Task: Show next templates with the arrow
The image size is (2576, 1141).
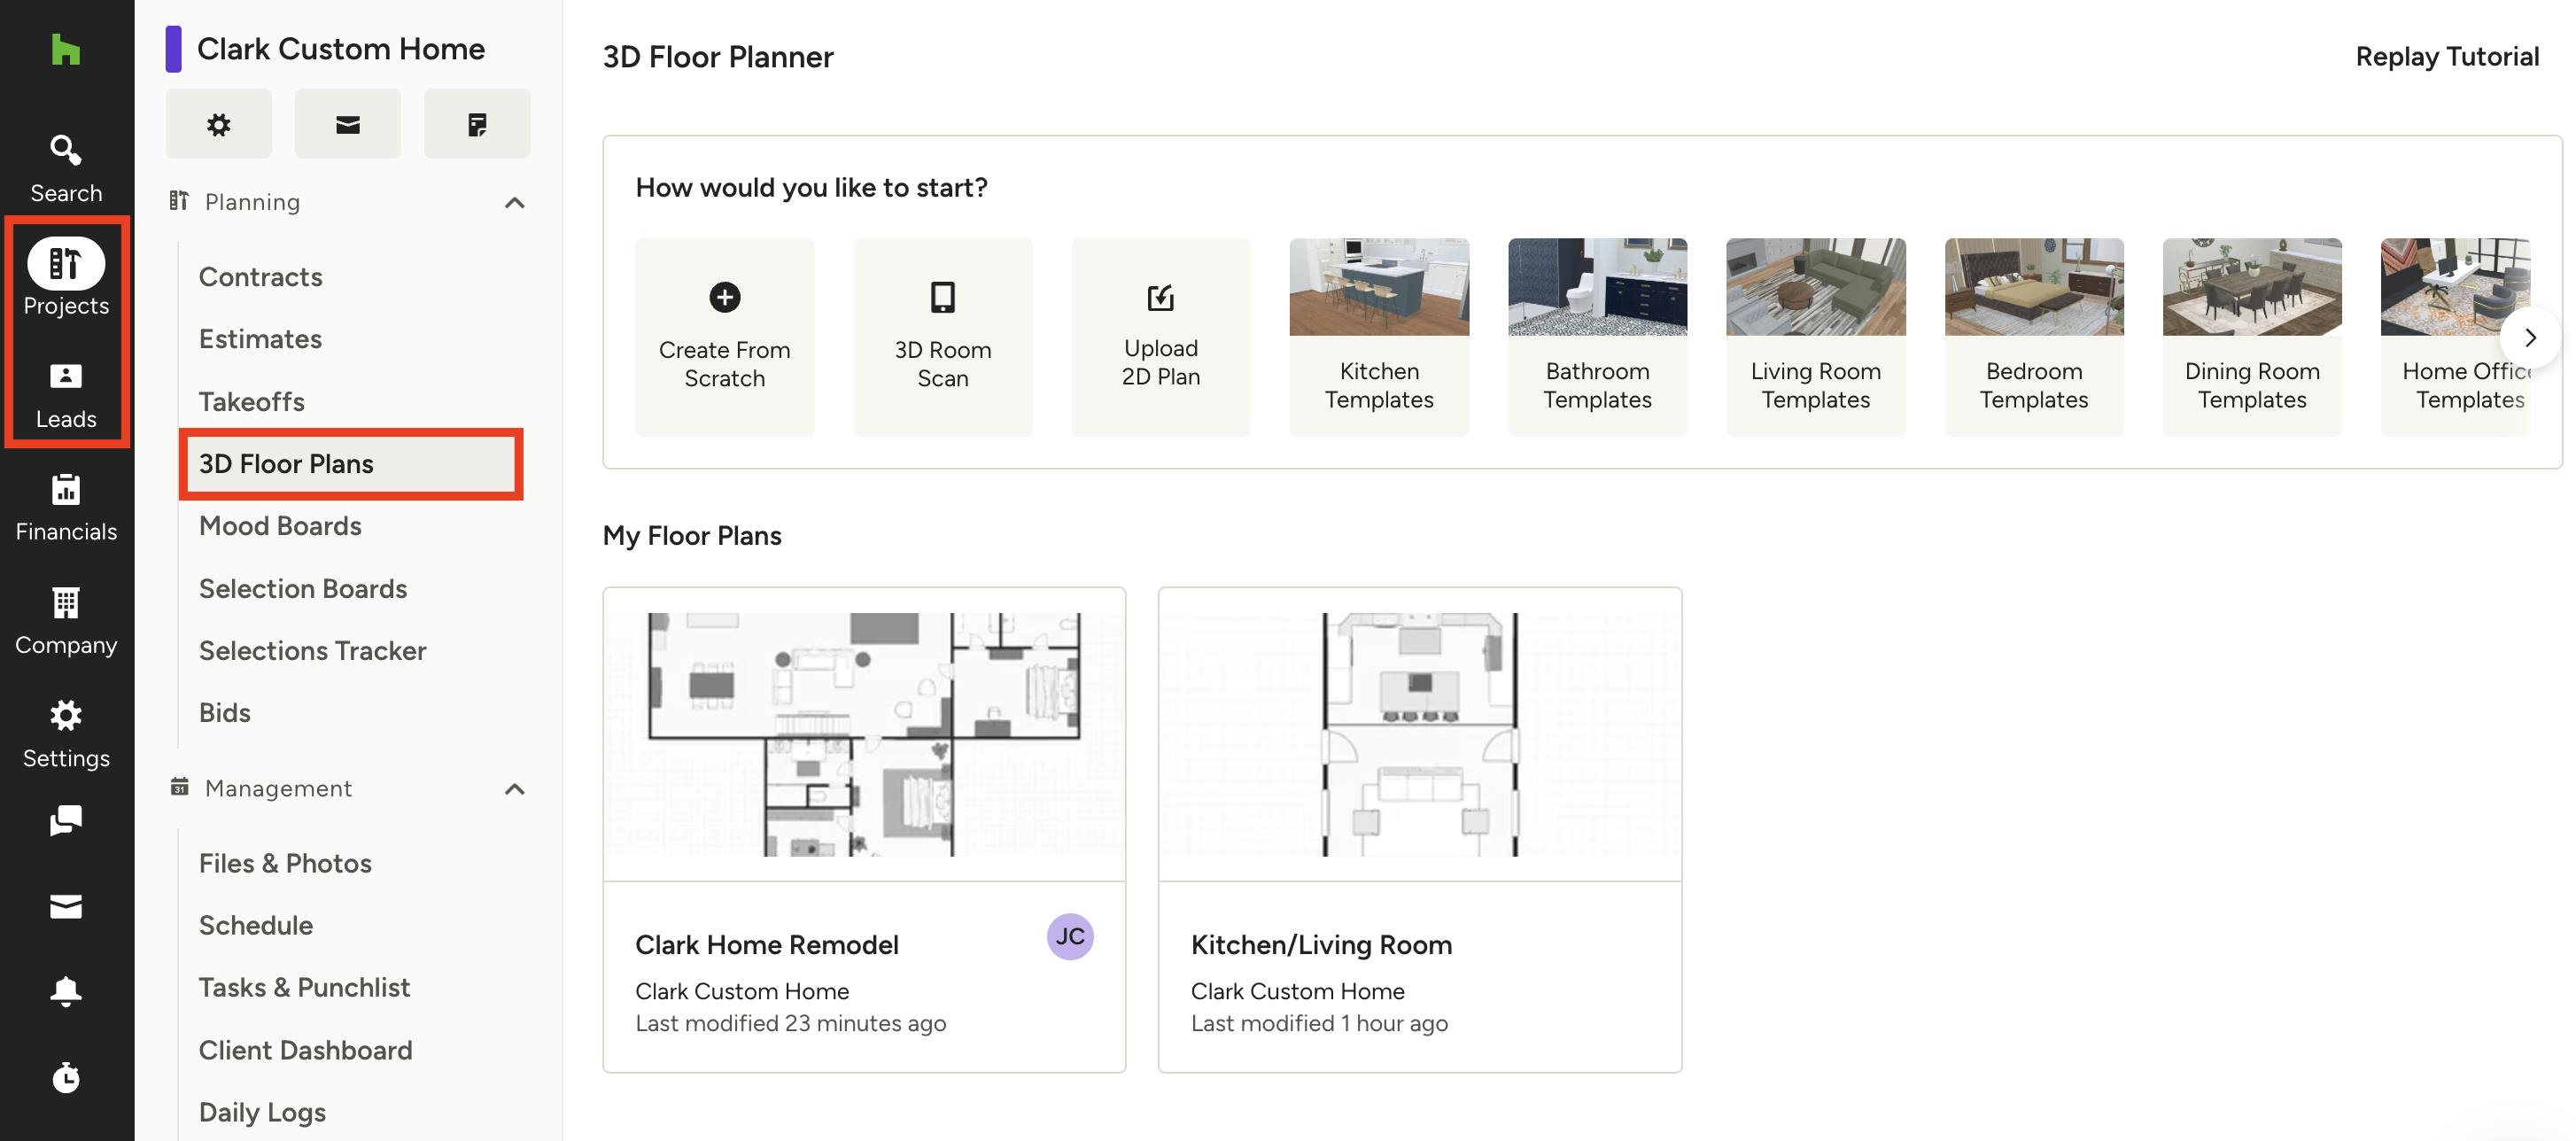Action: (x=2529, y=338)
